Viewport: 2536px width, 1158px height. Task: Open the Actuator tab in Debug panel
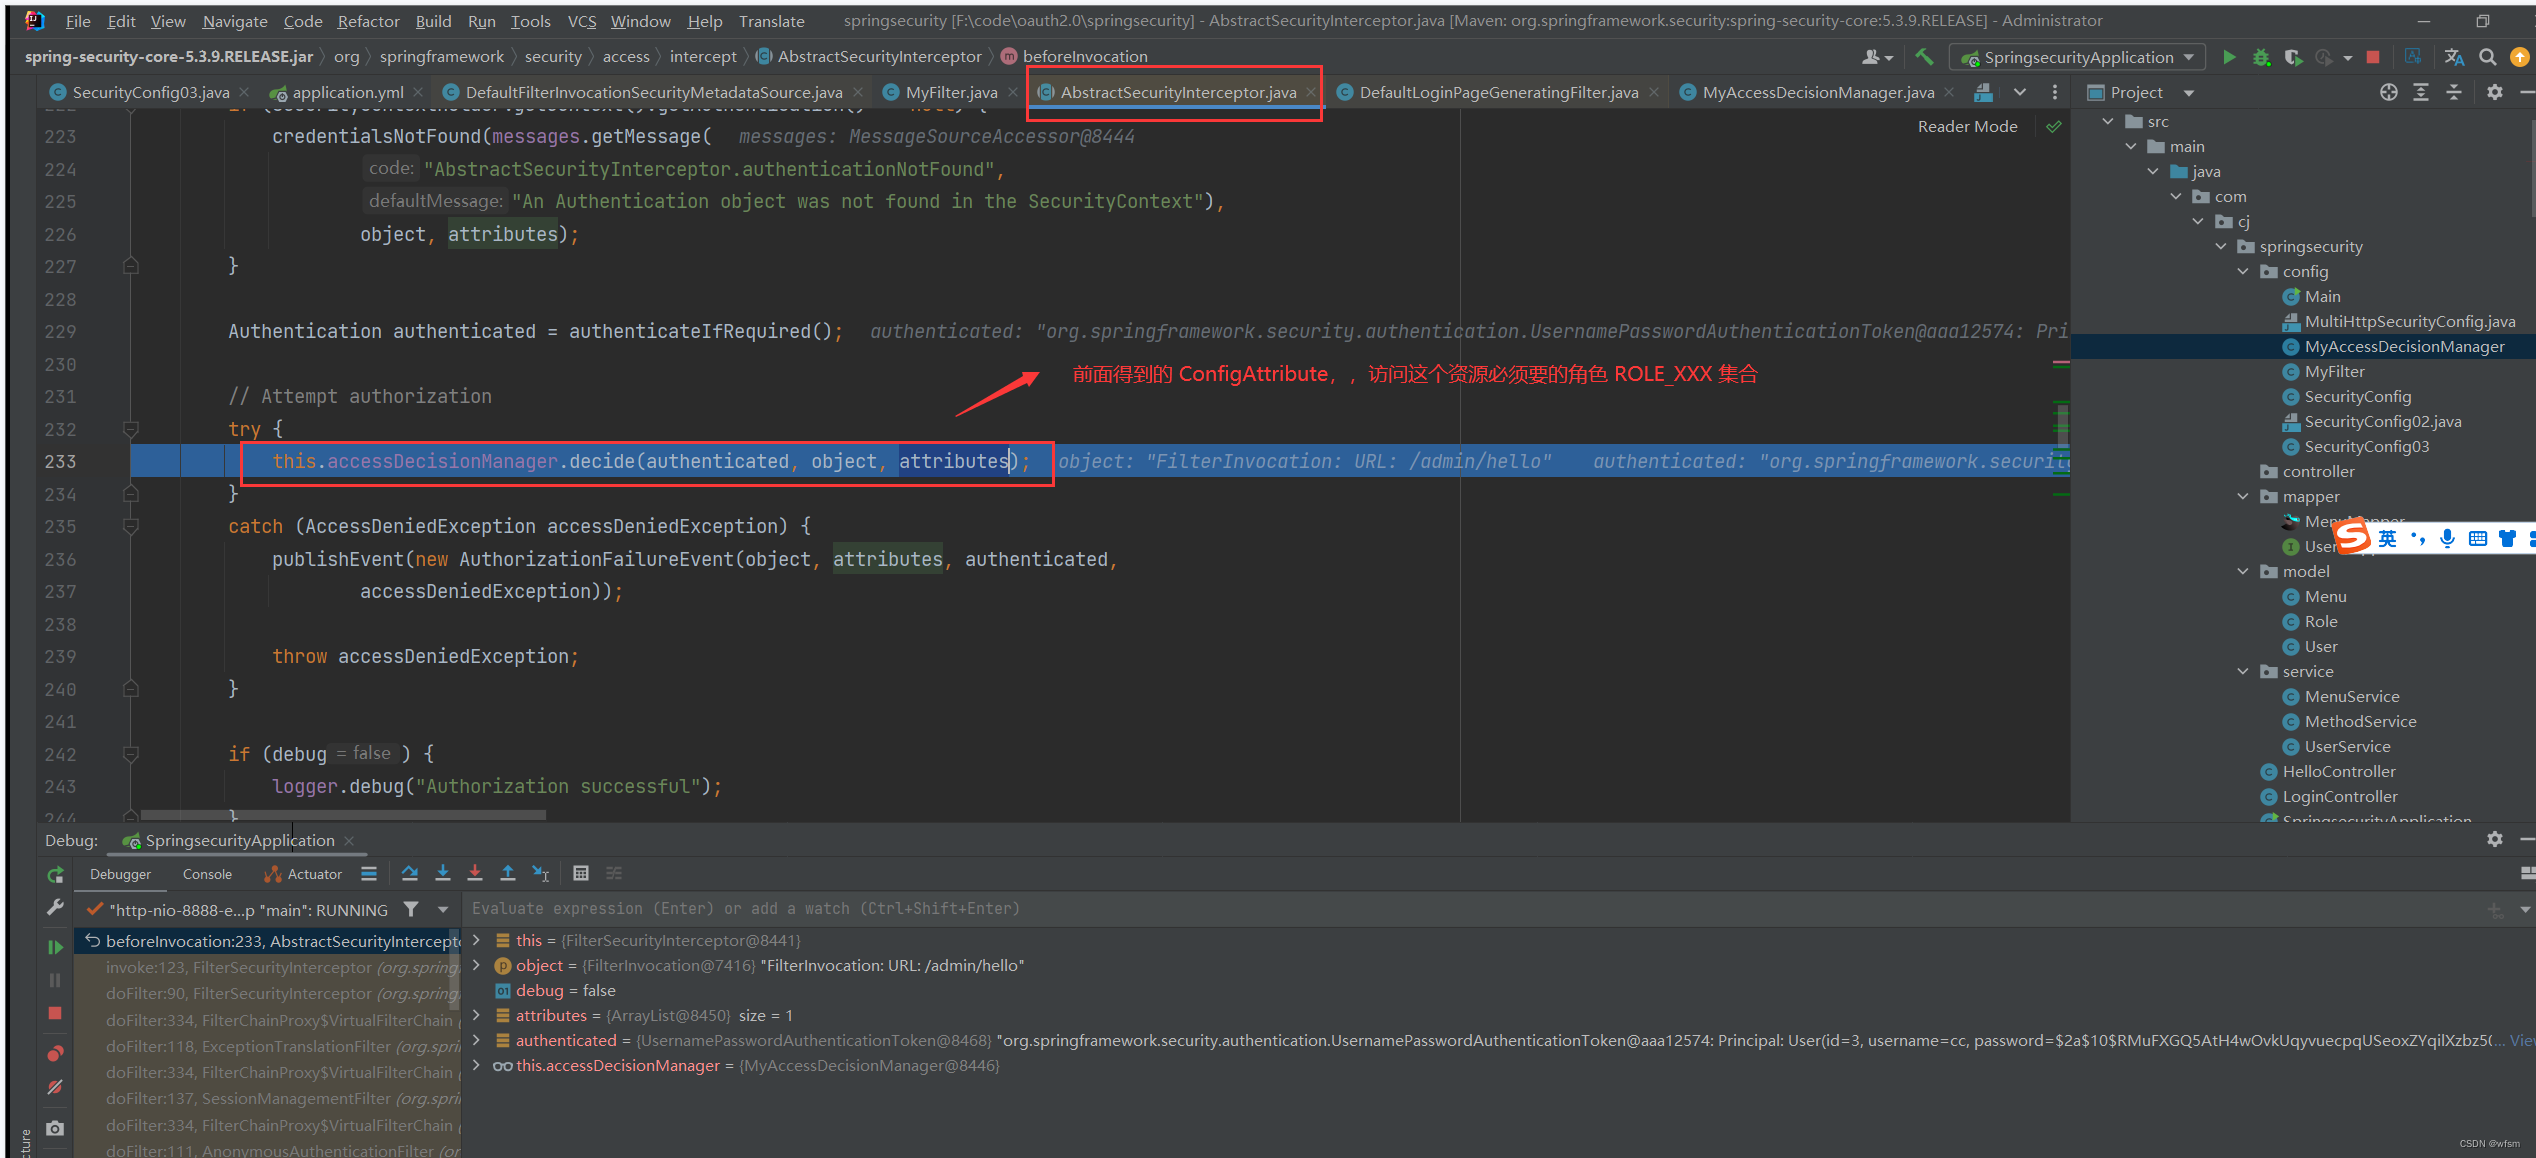314,874
